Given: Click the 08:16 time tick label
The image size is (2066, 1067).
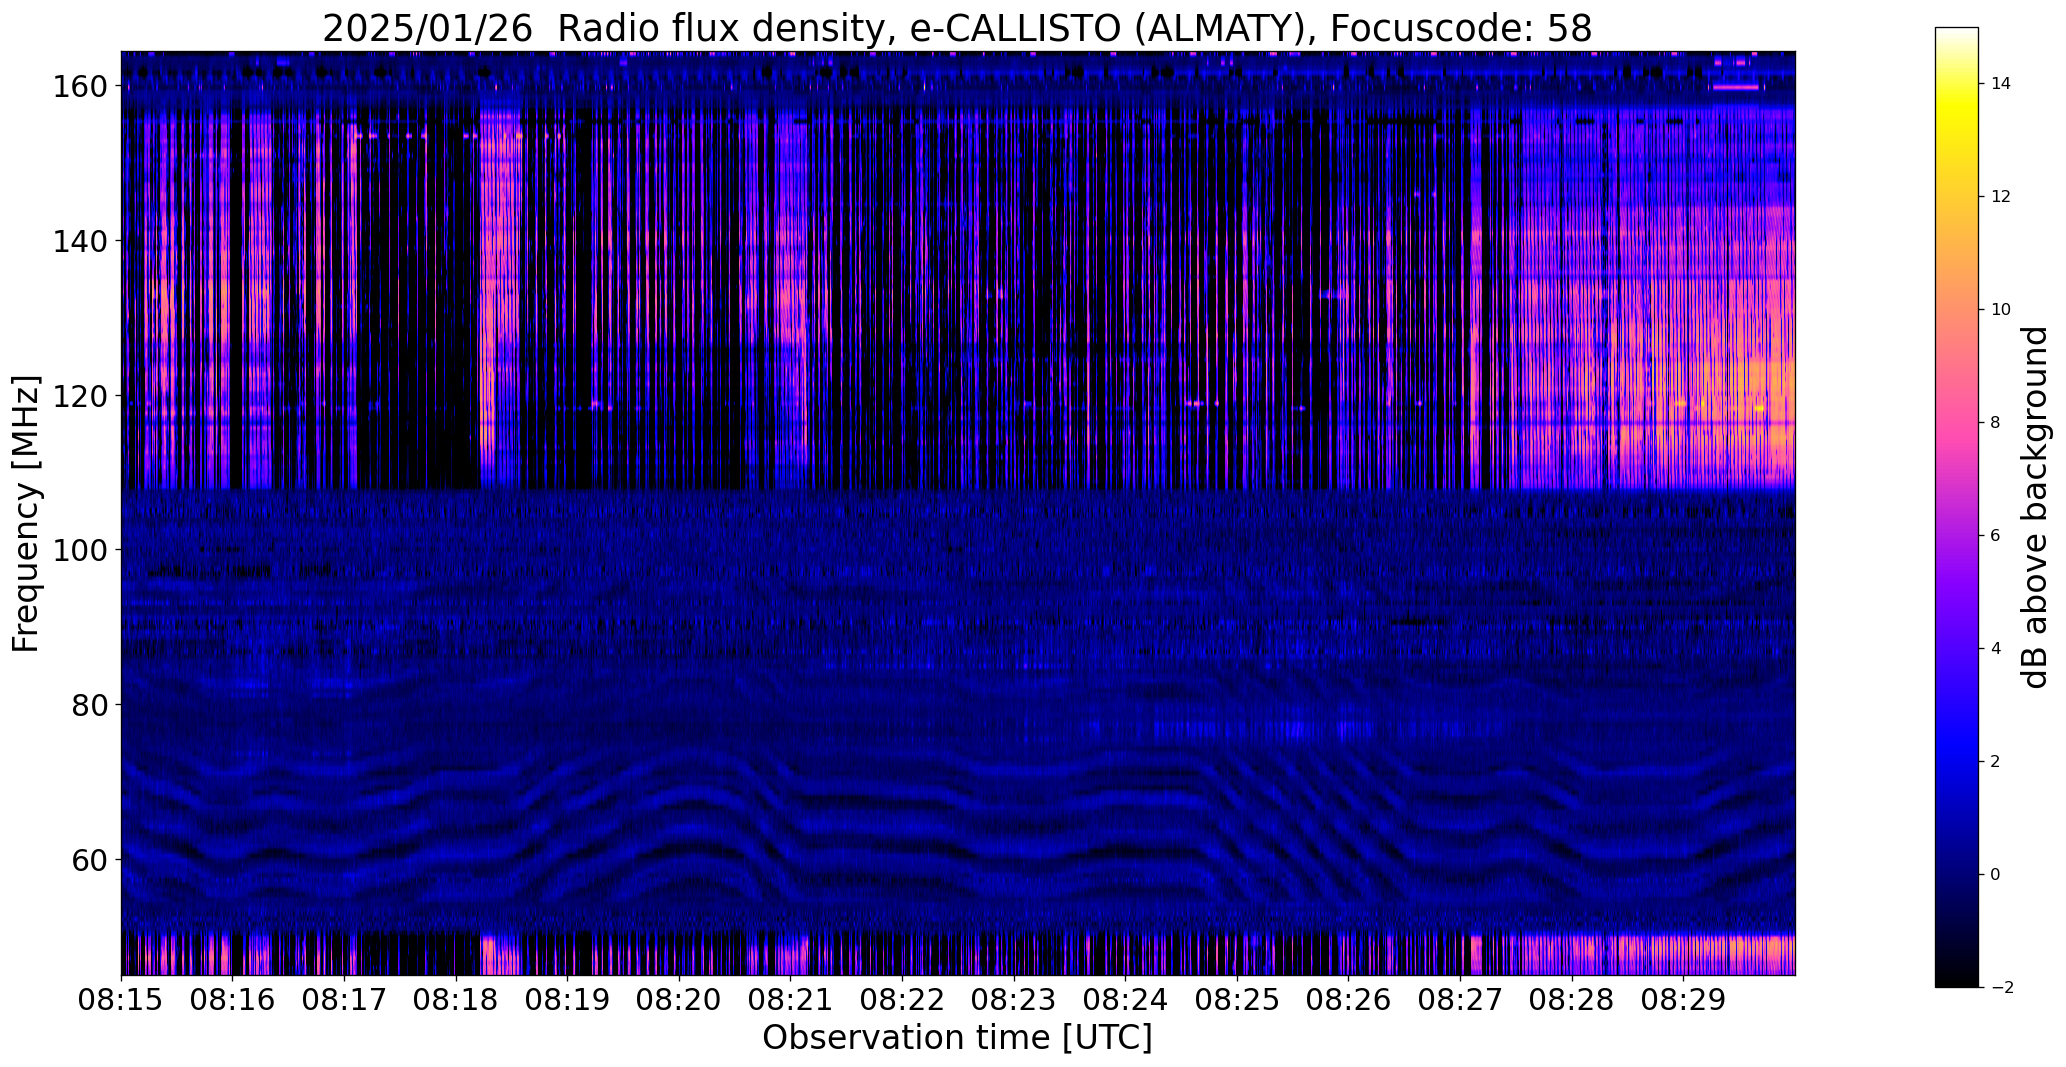Looking at the screenshot, I should coord(233,999).
